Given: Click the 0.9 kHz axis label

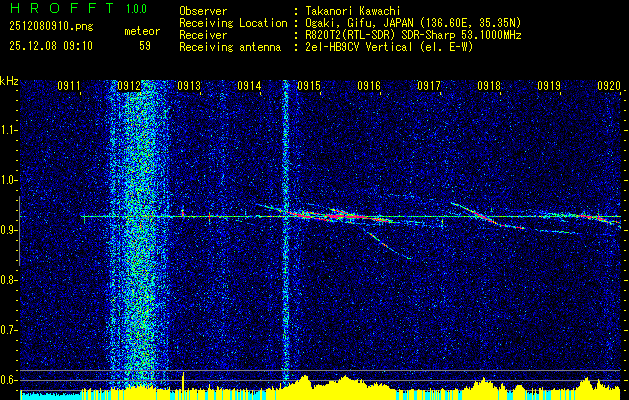Looking at the screenshot, I should pyautogui.click(x=8, y=230).
